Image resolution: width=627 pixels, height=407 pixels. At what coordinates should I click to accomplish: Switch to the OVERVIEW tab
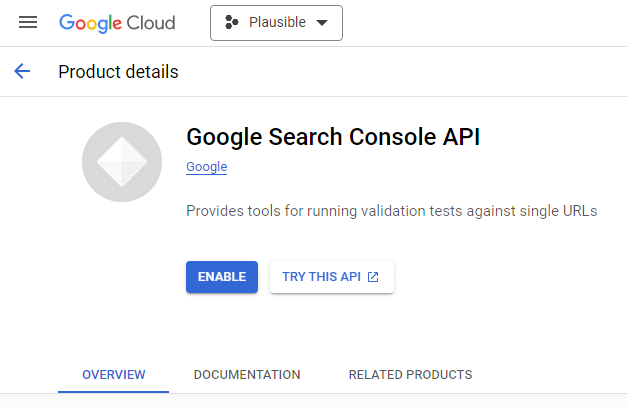[x=114, y=375]
